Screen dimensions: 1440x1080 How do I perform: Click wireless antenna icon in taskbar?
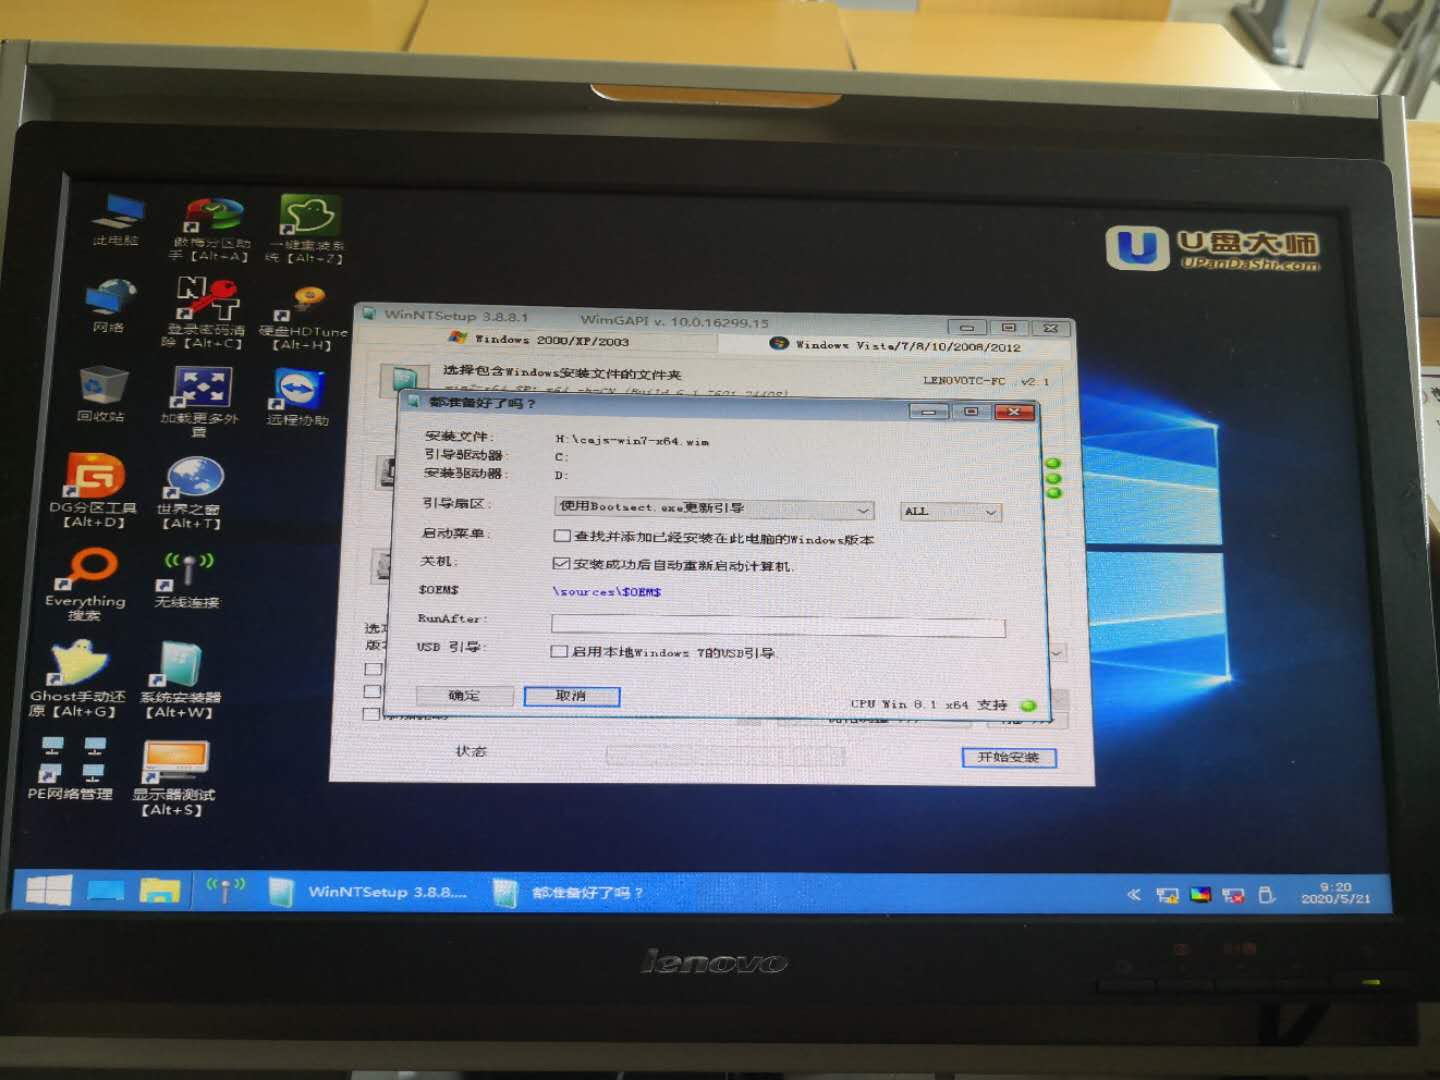tap(225, 888)
